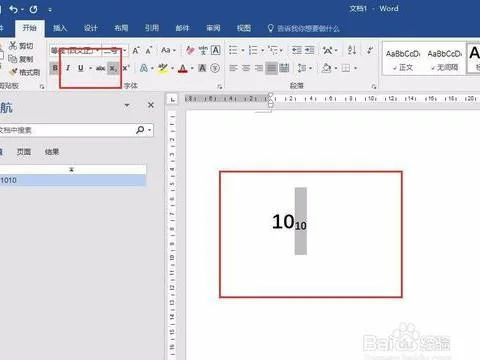Open the 引用 (References) tab
This screenshot has height=360, width=480.
coord(152,28)
